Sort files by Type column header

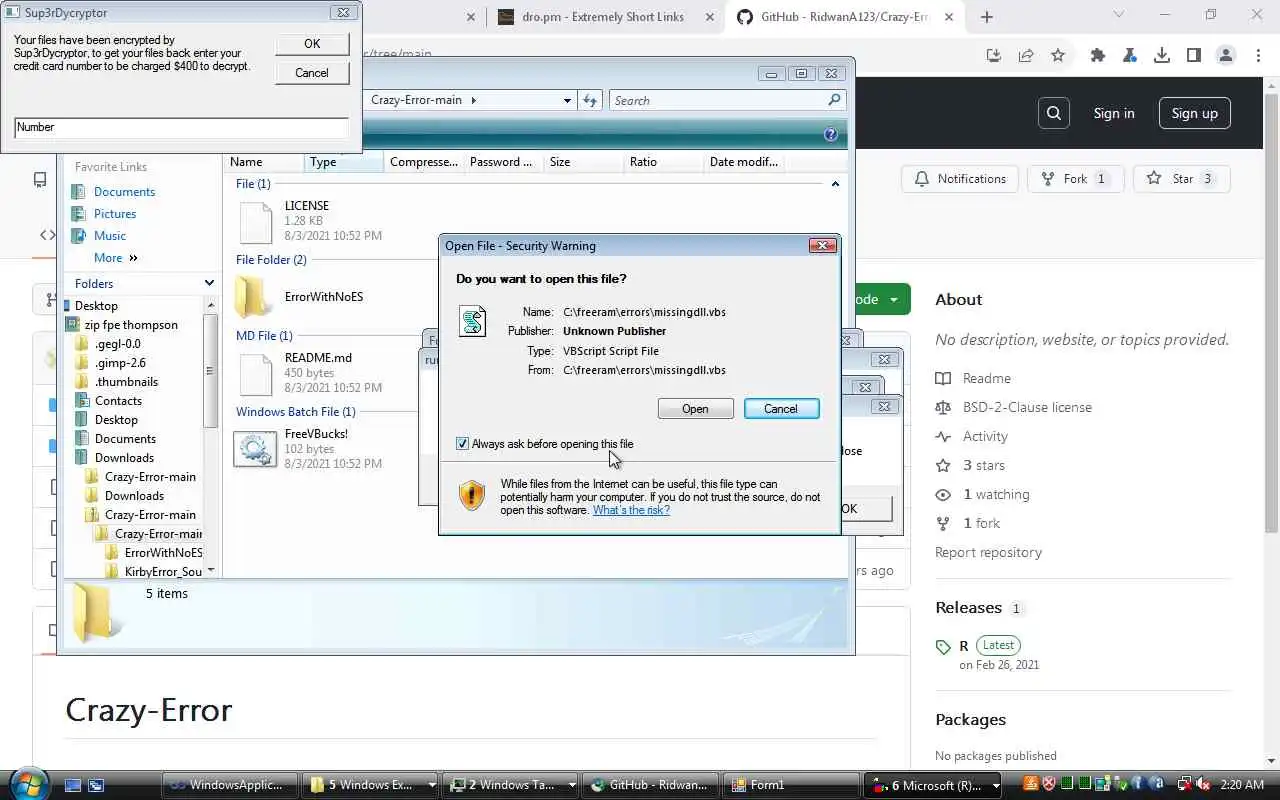(344, 162)
